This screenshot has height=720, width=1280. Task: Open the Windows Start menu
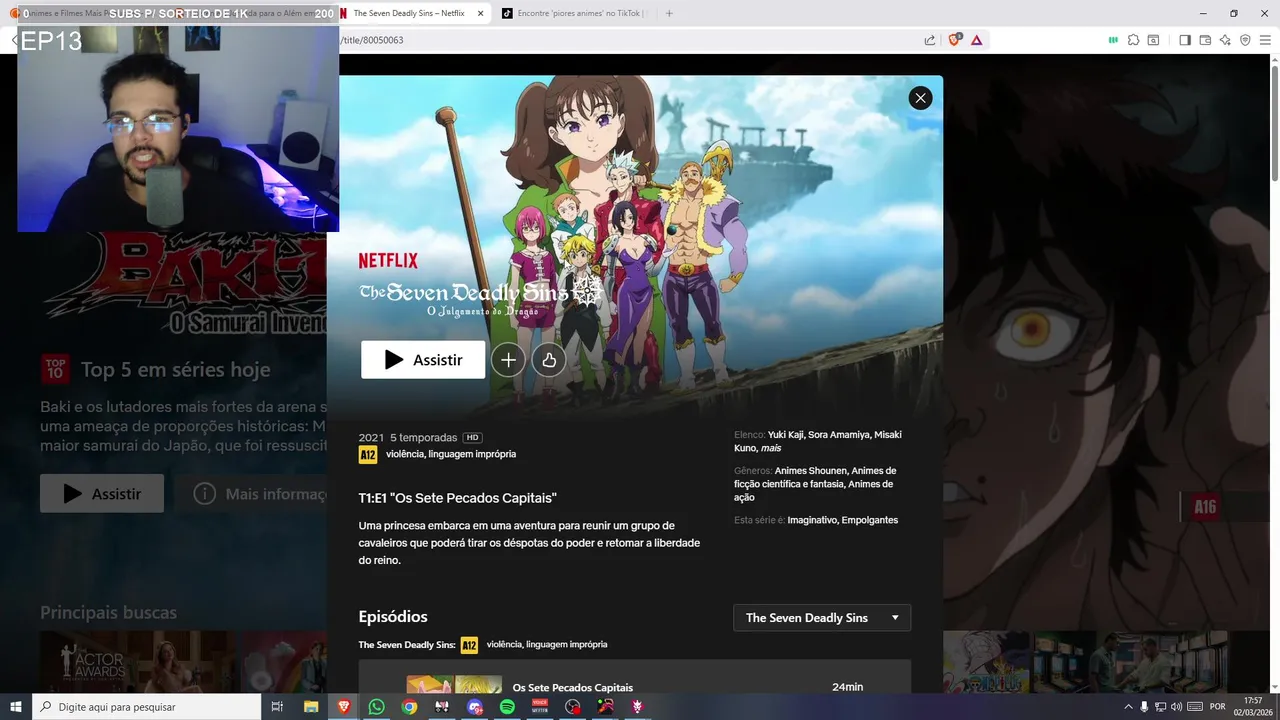click(15, 706)
